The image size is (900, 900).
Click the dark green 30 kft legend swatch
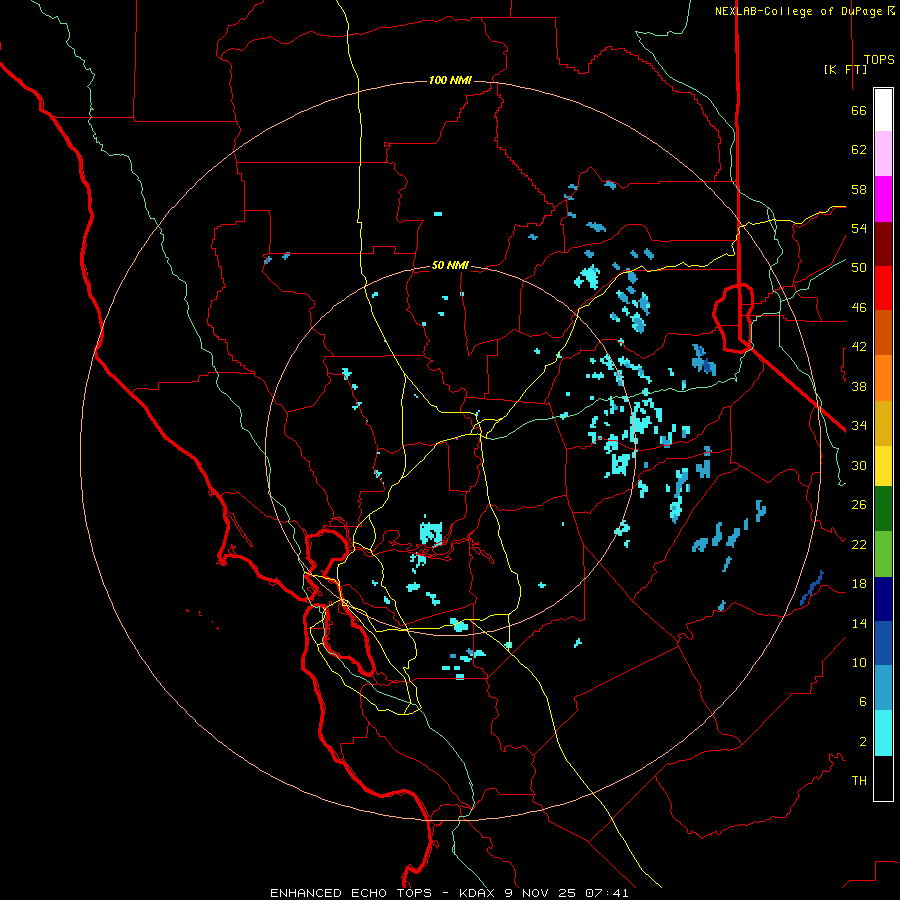click(883, 509)
